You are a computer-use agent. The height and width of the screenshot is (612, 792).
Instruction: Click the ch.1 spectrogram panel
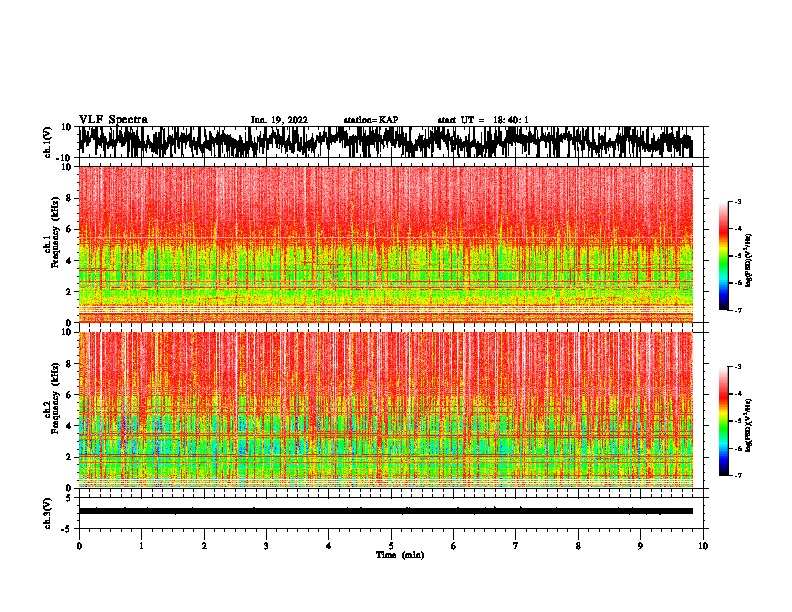click(386, 244)
